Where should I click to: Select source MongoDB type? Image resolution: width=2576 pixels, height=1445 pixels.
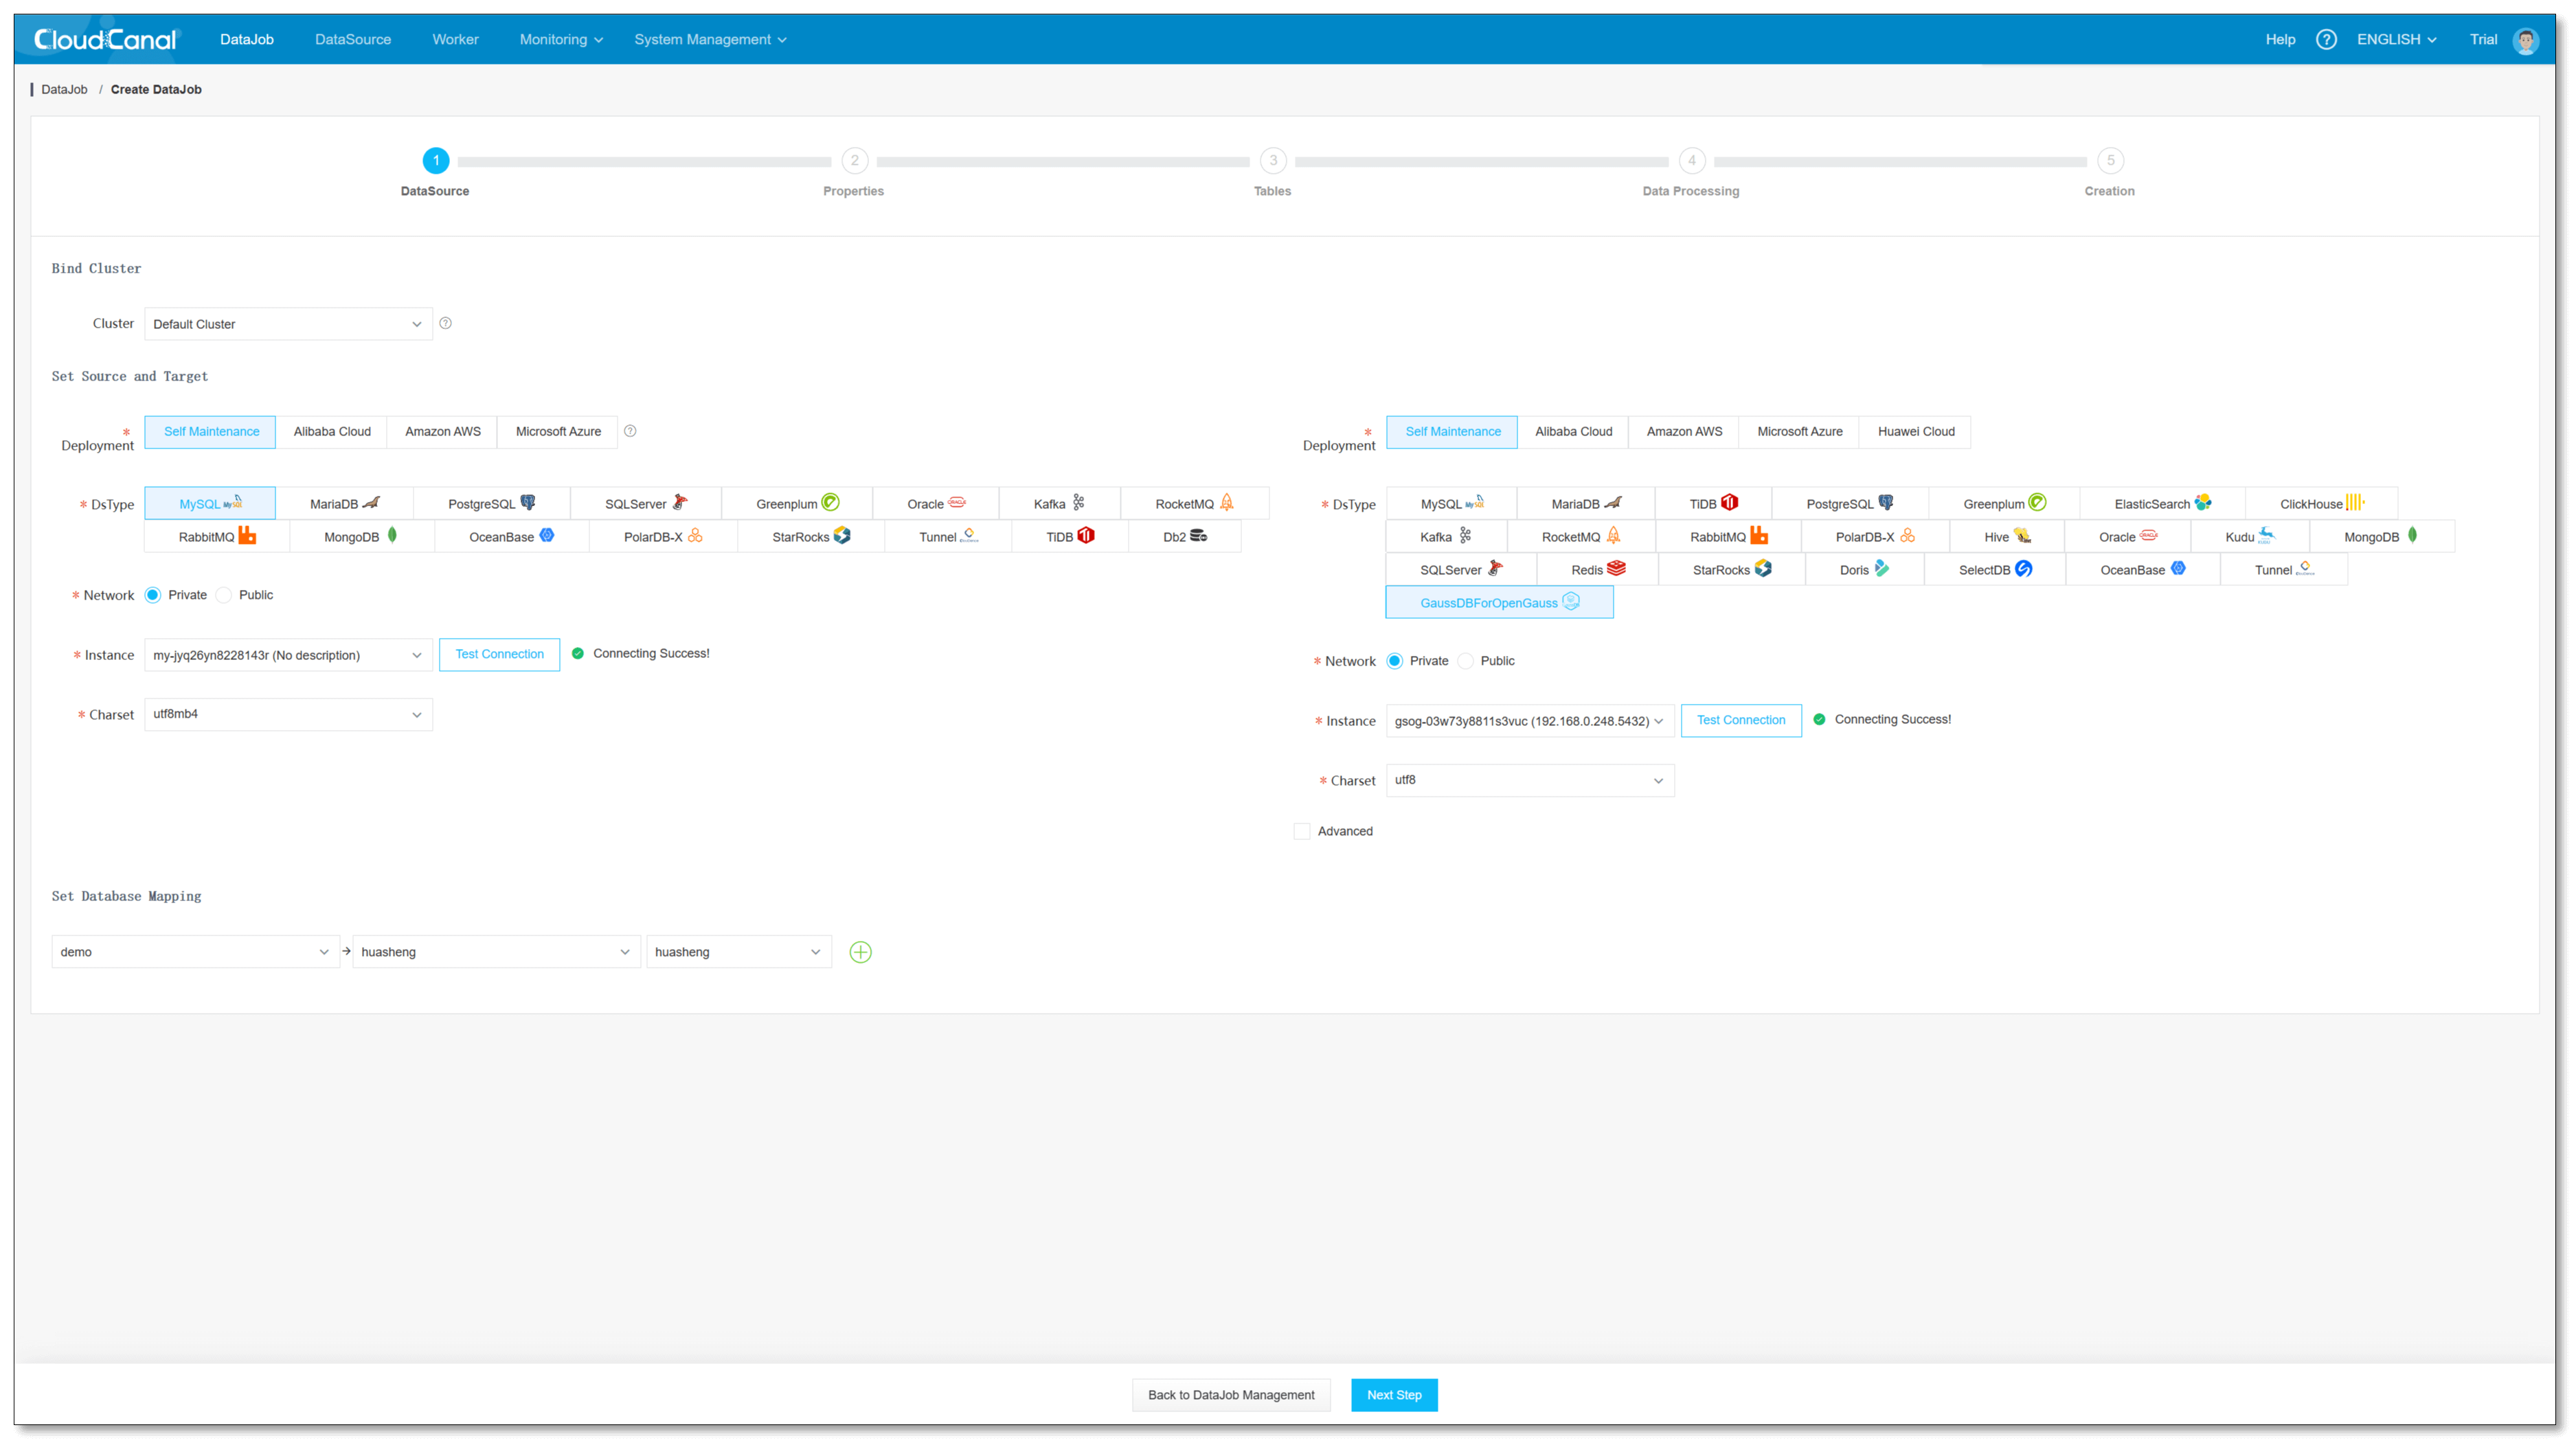click(x=361, y=537)
